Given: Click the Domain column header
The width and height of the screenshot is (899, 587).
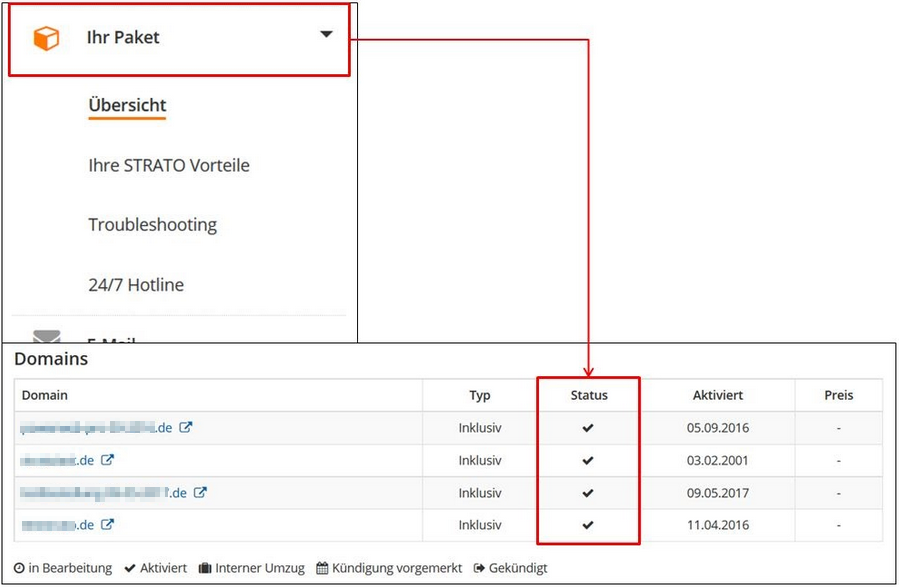Looking at the screenshot, I should pyautogui.click(x=45, y=395).
